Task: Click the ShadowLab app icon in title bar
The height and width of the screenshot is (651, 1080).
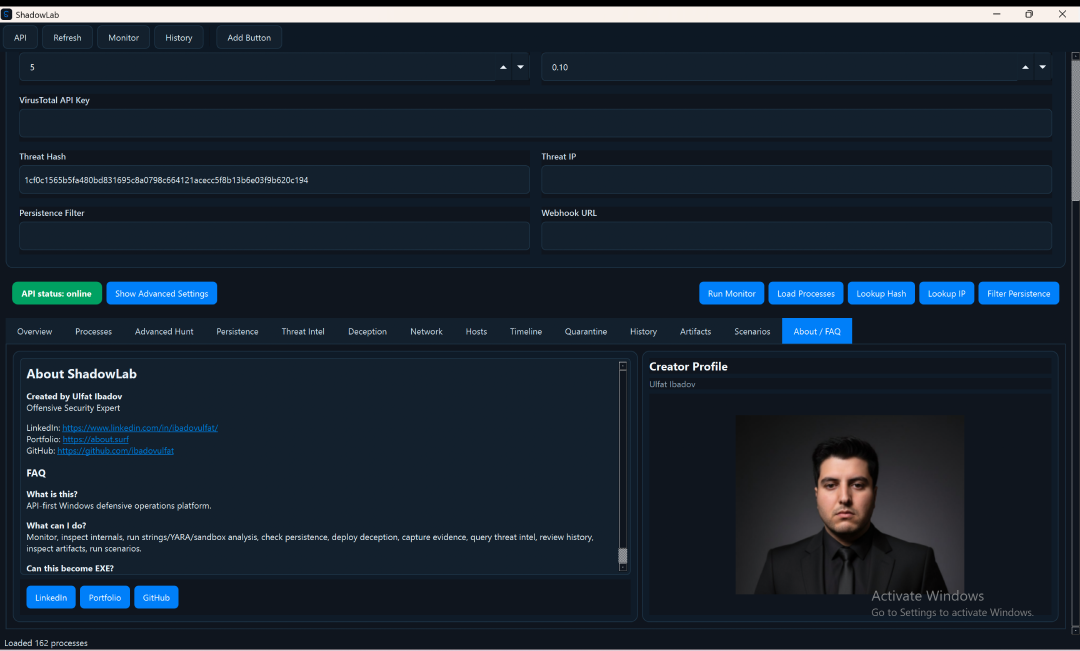Action: pyautogui.click(x=7, y=14)
